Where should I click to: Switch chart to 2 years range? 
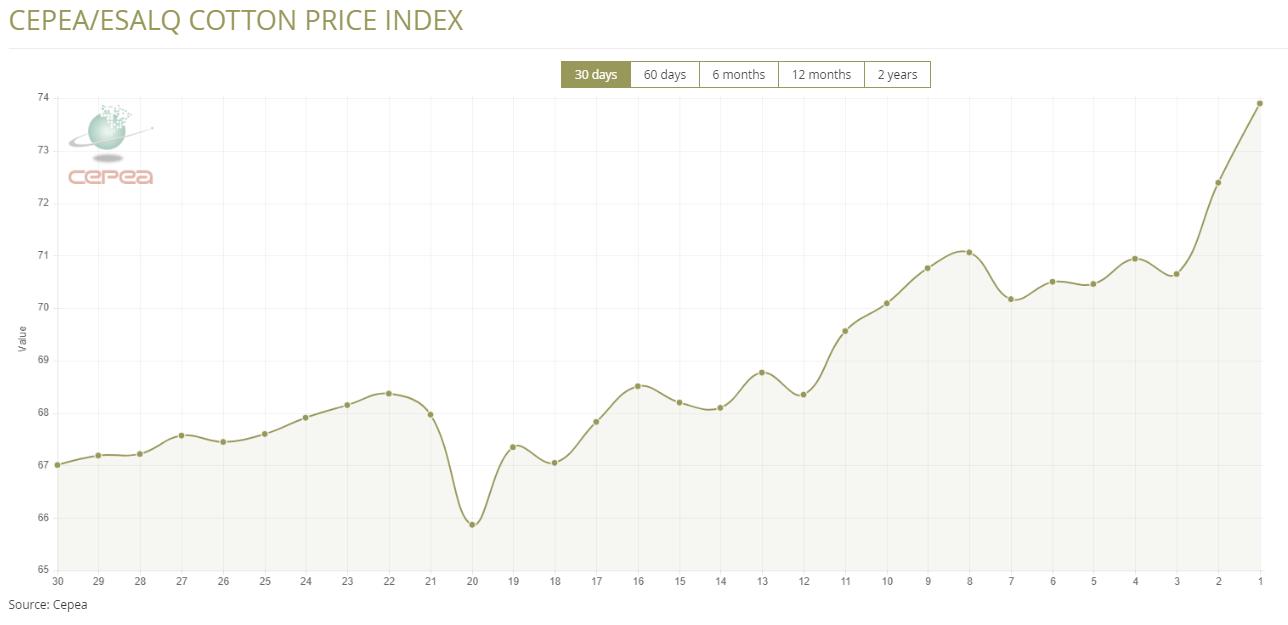tap(897, 75)
